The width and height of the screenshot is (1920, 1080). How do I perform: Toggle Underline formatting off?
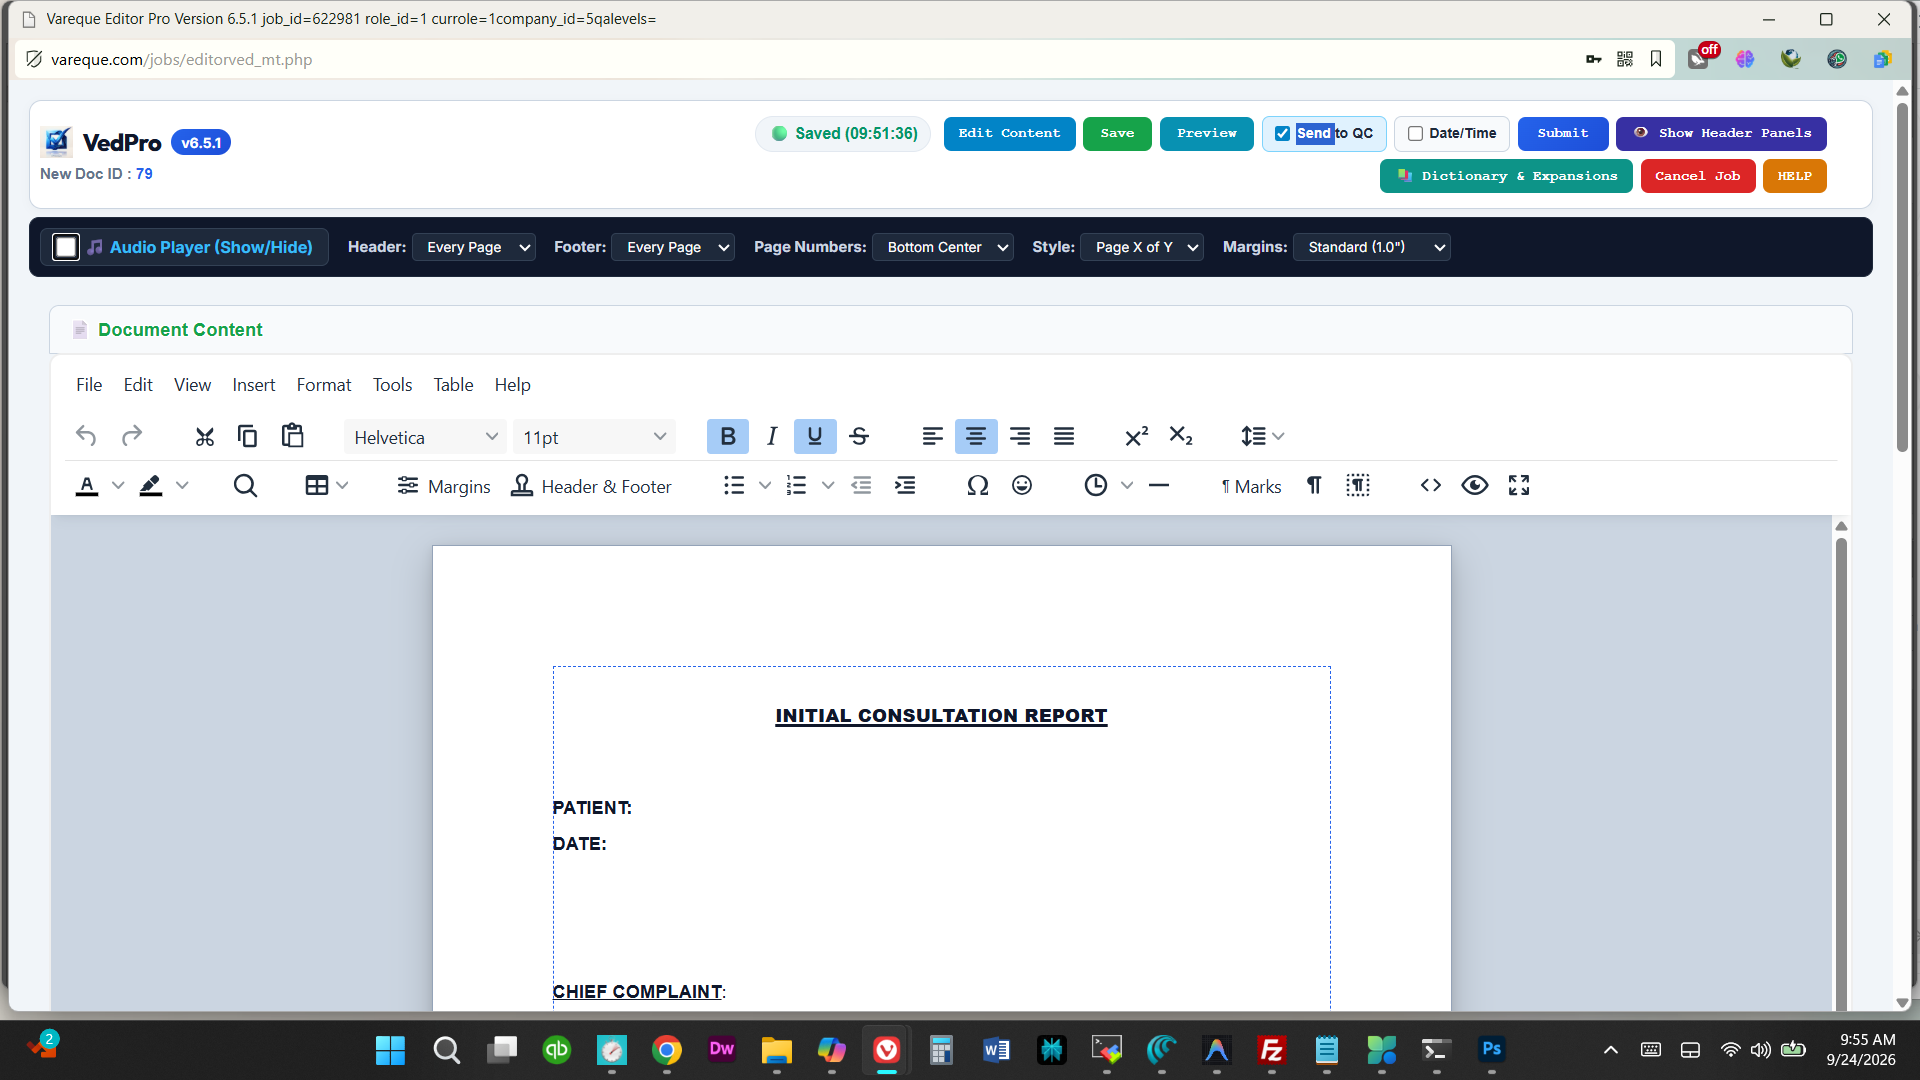(815, 436)
